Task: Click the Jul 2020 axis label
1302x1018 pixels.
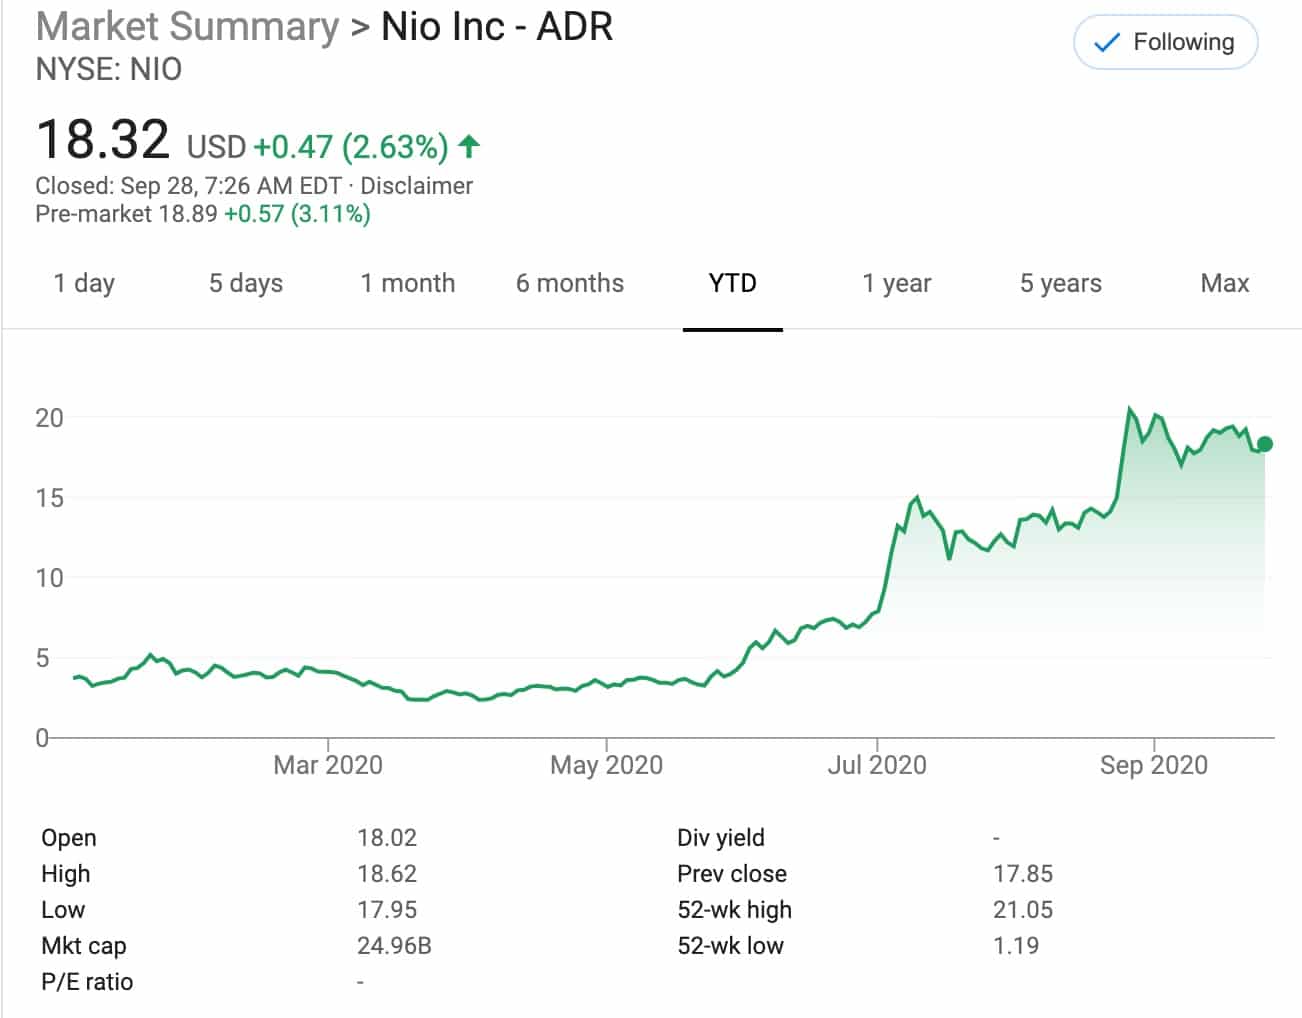Action: pyautogui.click(x=877, y=765)
